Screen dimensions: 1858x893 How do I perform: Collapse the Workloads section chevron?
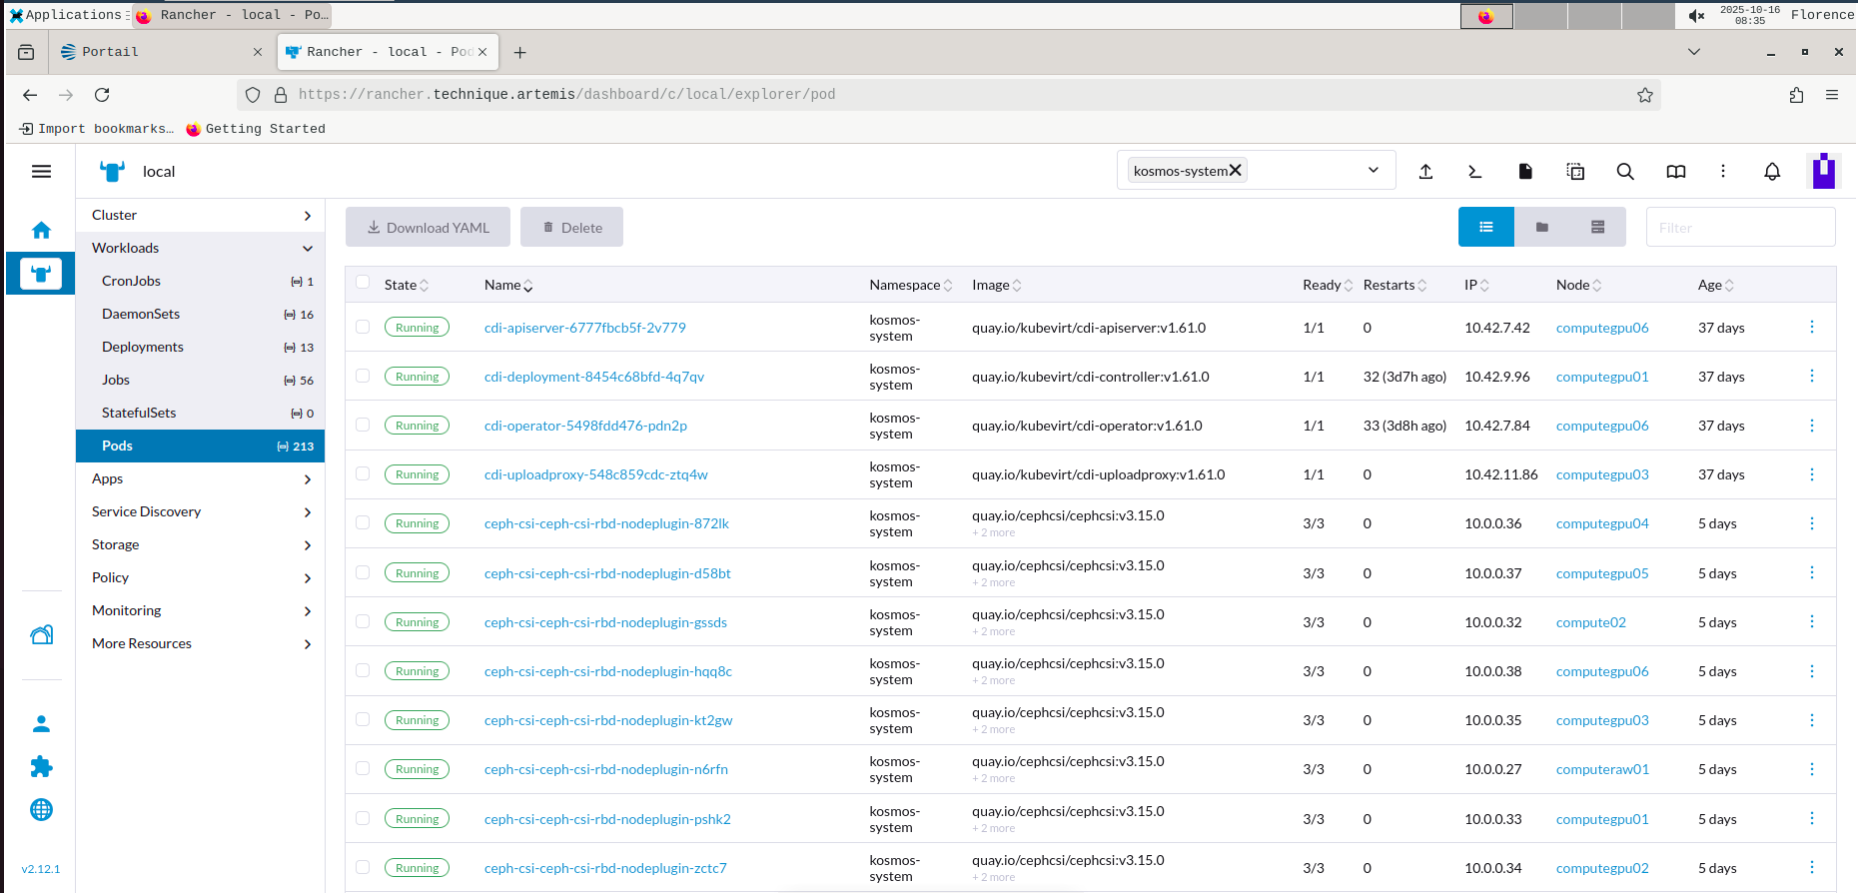[x=307, y=248]
